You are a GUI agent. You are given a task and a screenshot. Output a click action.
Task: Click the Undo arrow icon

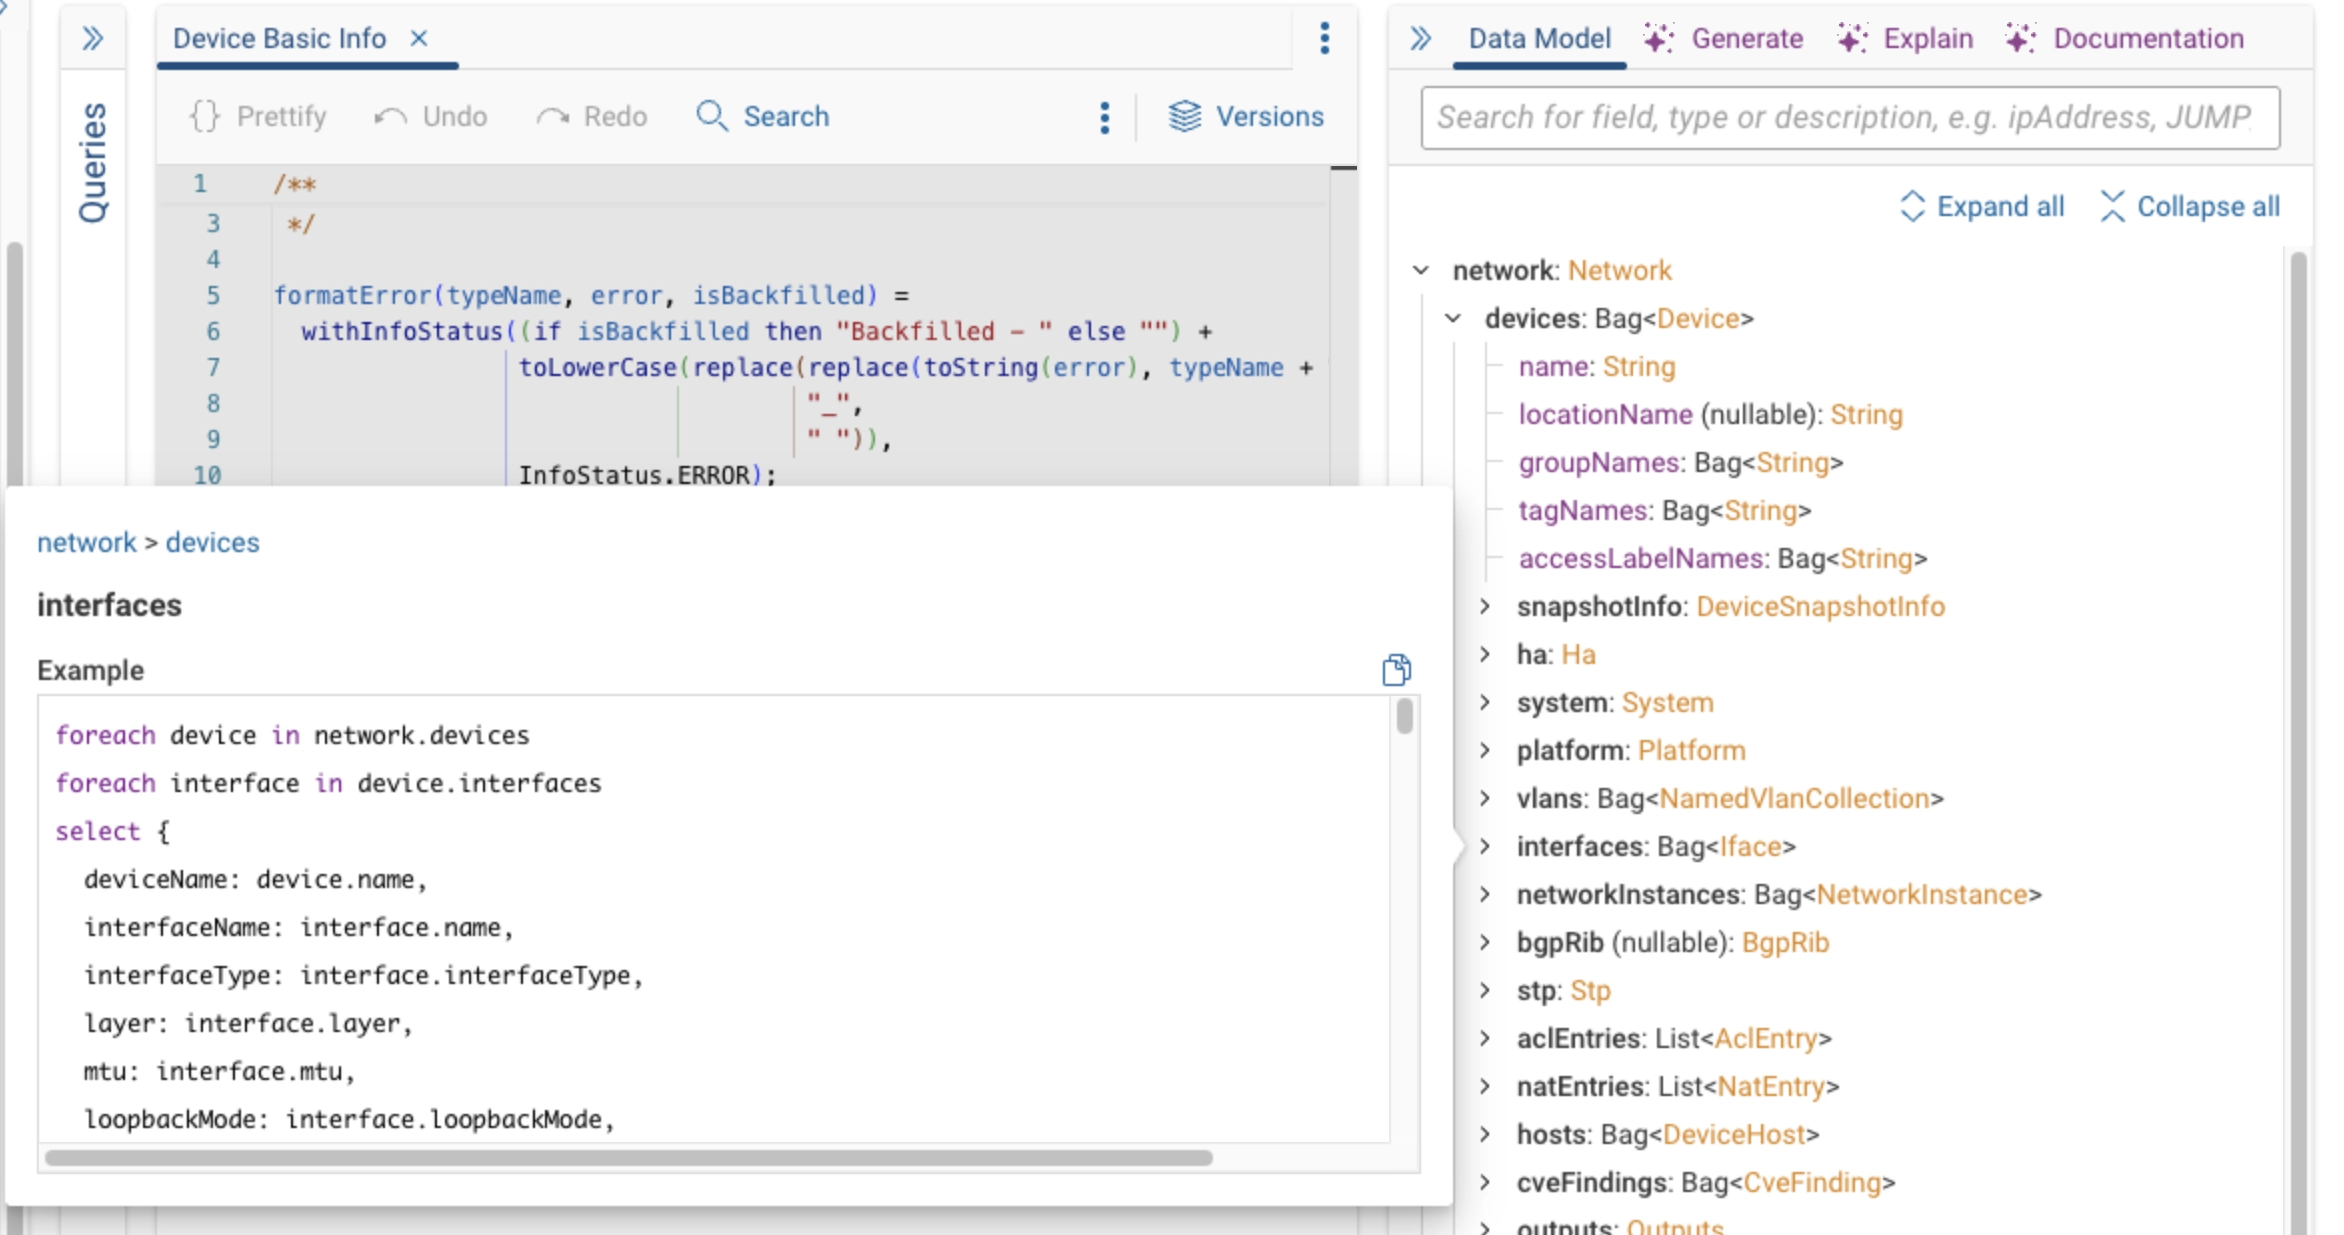point(390,117)
